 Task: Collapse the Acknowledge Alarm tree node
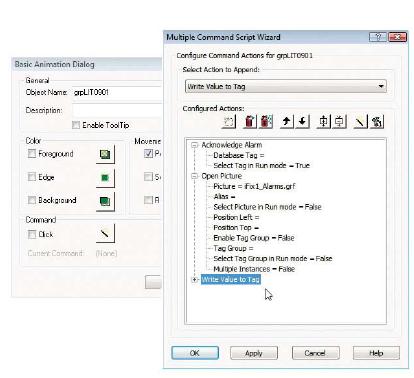[x=194, y=145]
